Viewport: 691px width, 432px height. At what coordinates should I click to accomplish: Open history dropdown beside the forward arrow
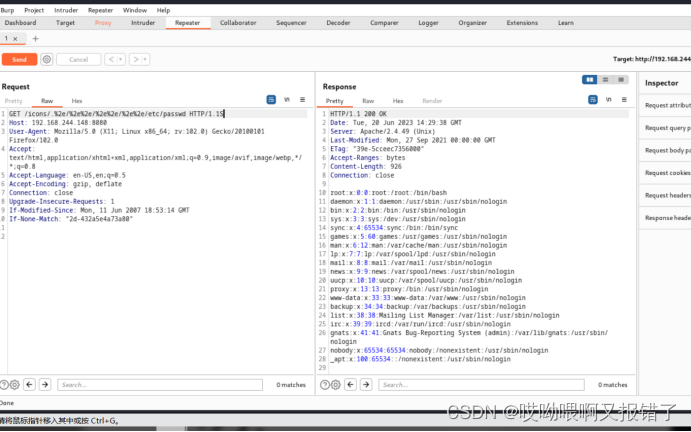click(x=145, y=59)
